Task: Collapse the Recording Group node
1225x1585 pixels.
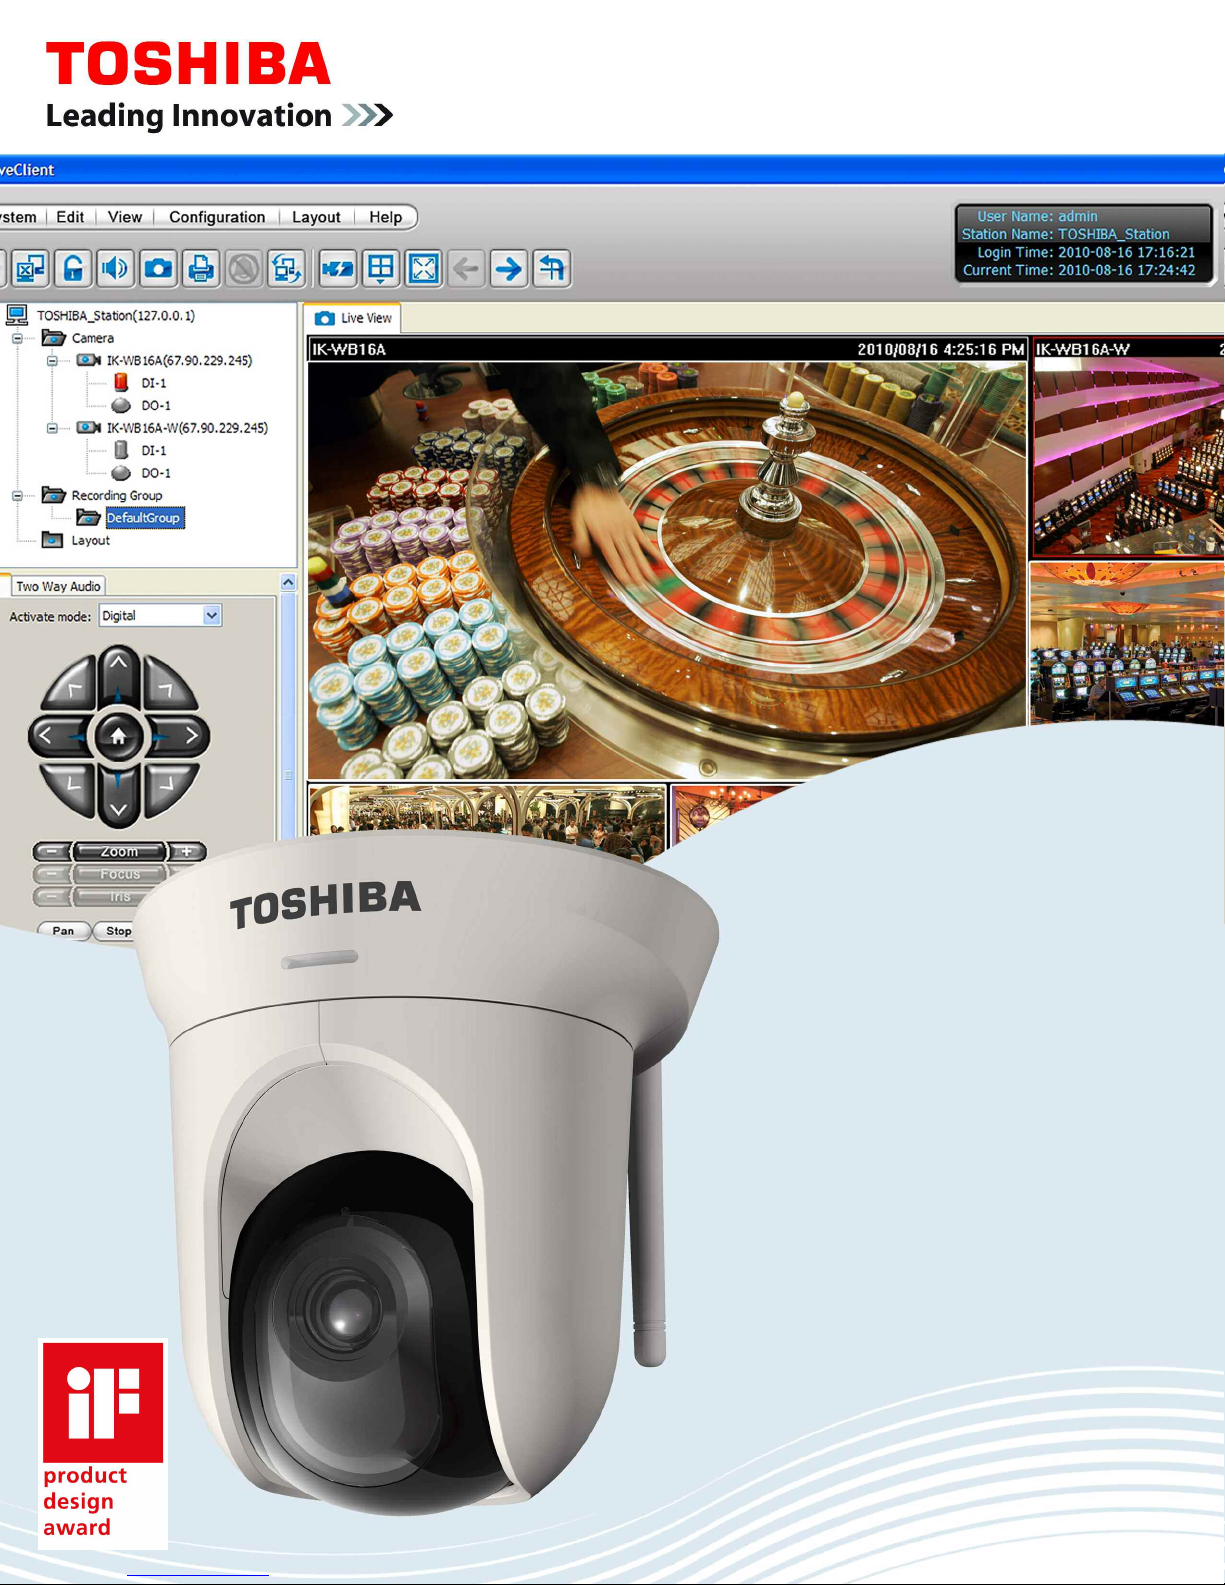Action: click(17, 495)
